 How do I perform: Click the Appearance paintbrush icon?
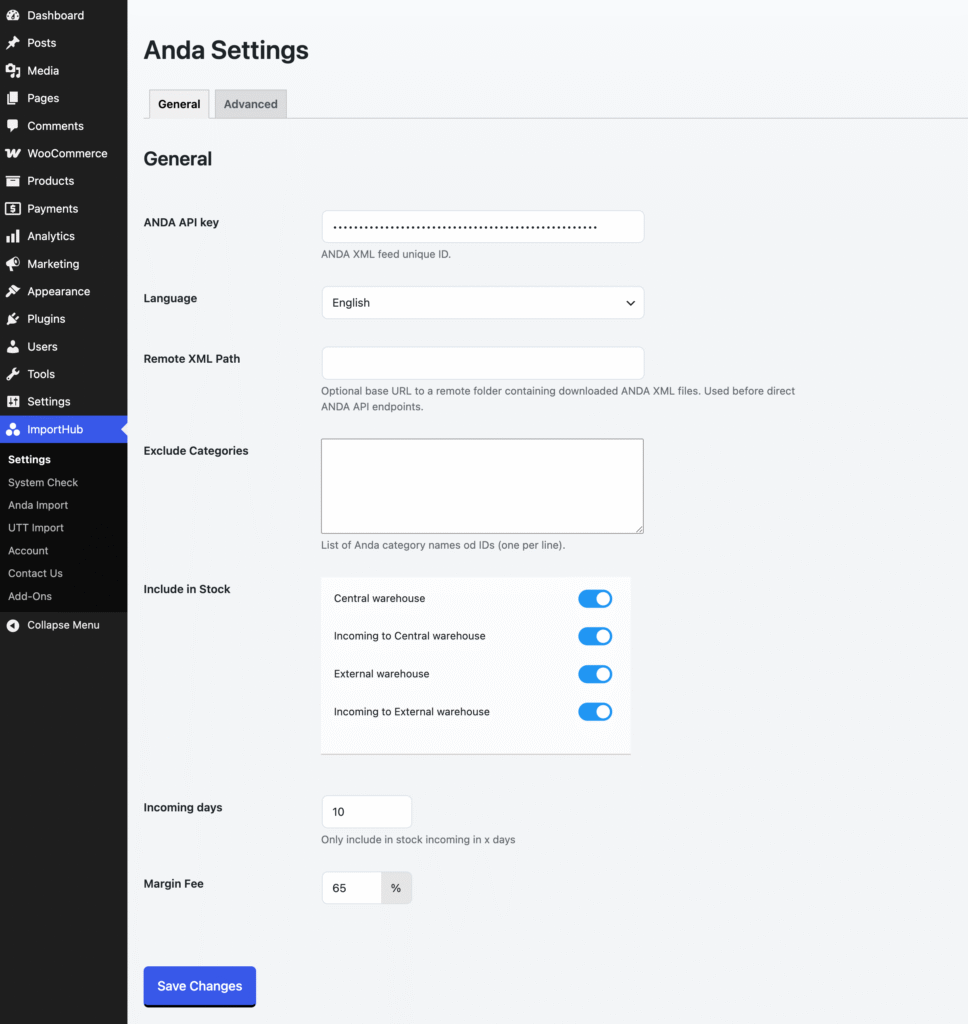12,291
